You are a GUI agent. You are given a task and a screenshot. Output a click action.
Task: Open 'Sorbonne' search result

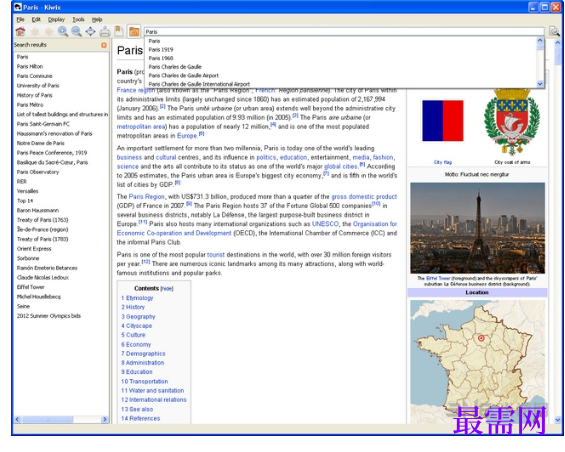click(28, 258)
